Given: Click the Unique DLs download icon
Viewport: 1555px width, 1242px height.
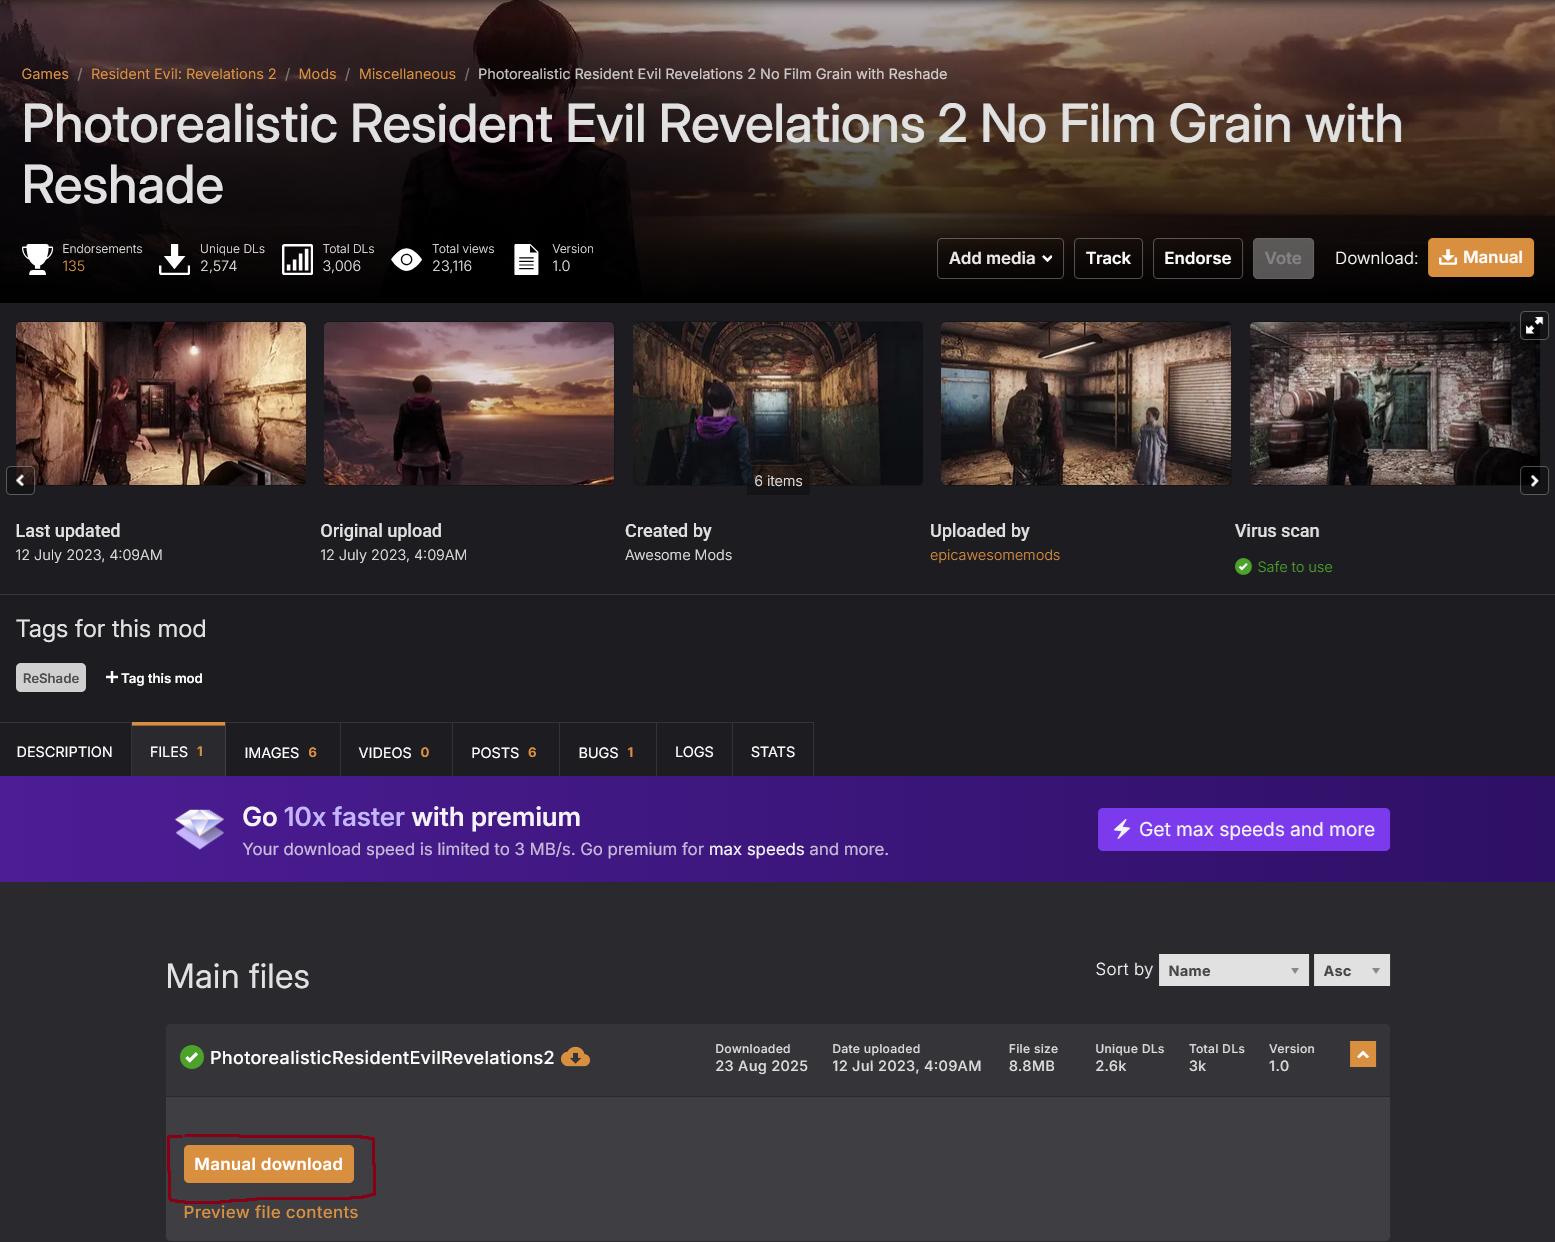Looking at the screenshot, I should (175, 258).
